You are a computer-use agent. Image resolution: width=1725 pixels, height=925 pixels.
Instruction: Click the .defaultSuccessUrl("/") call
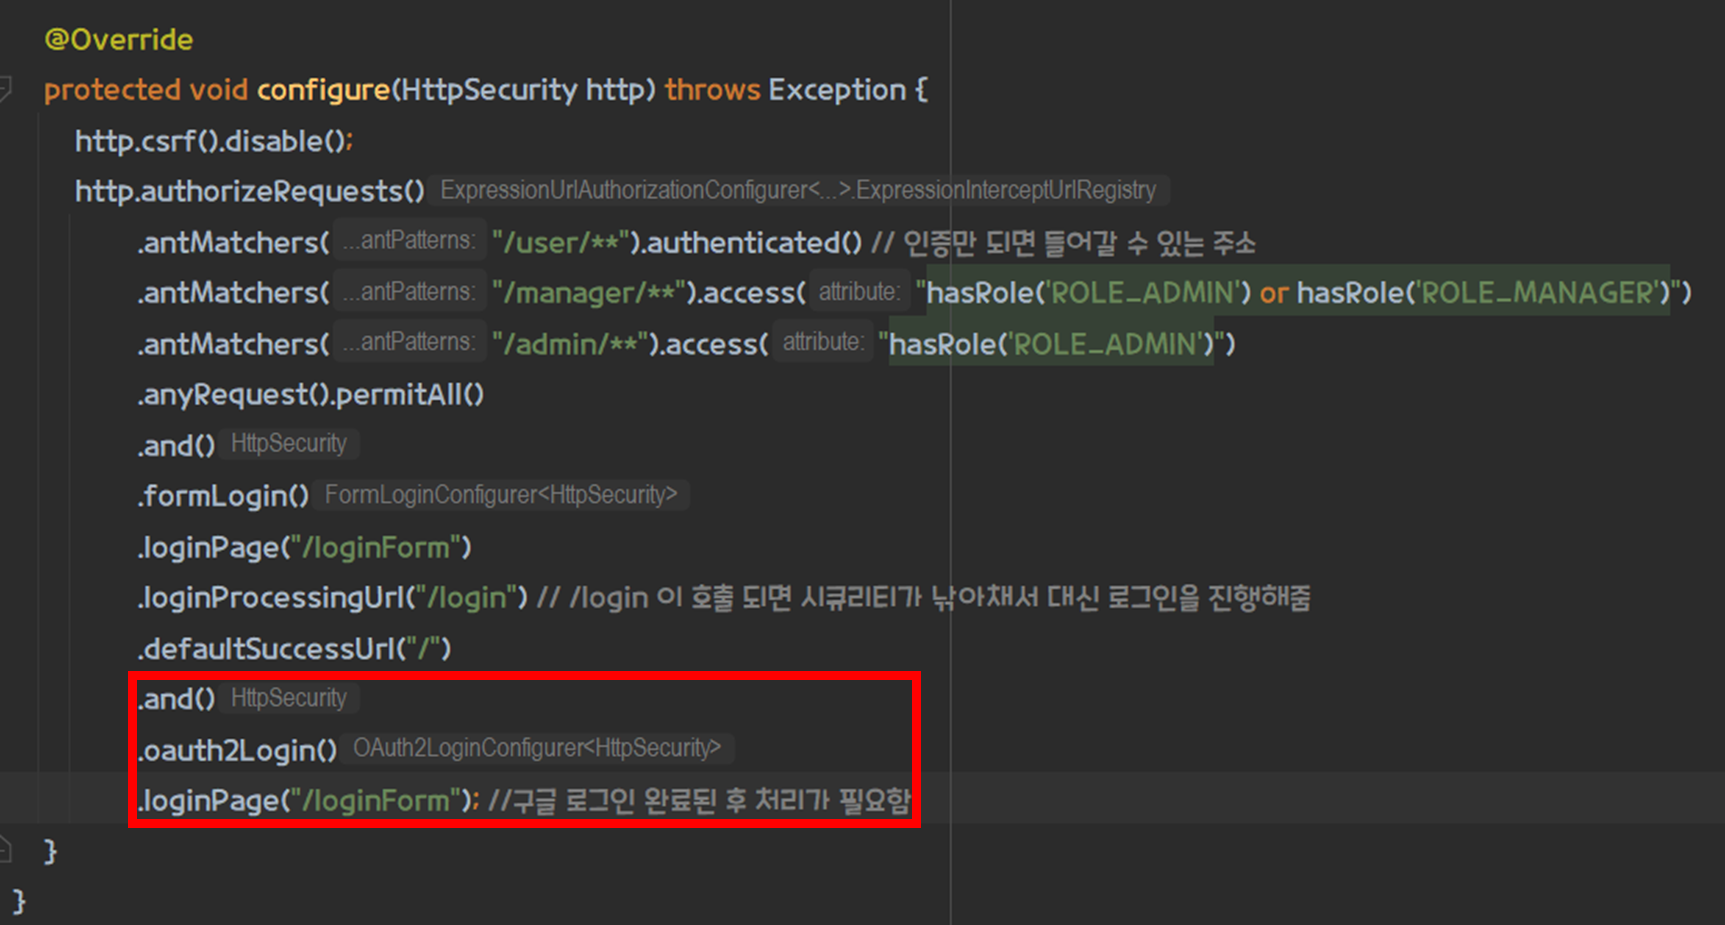(294, 649)
